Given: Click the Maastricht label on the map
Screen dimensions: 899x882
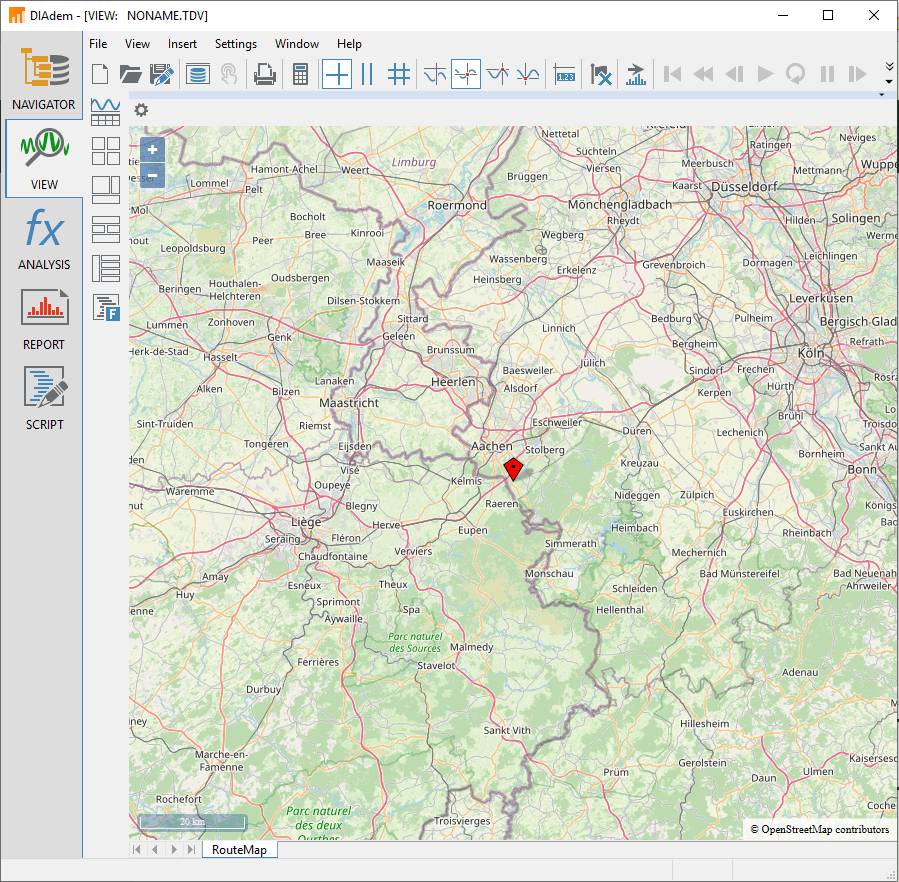Looking at the screenshot, I should [x=349, y=403].
